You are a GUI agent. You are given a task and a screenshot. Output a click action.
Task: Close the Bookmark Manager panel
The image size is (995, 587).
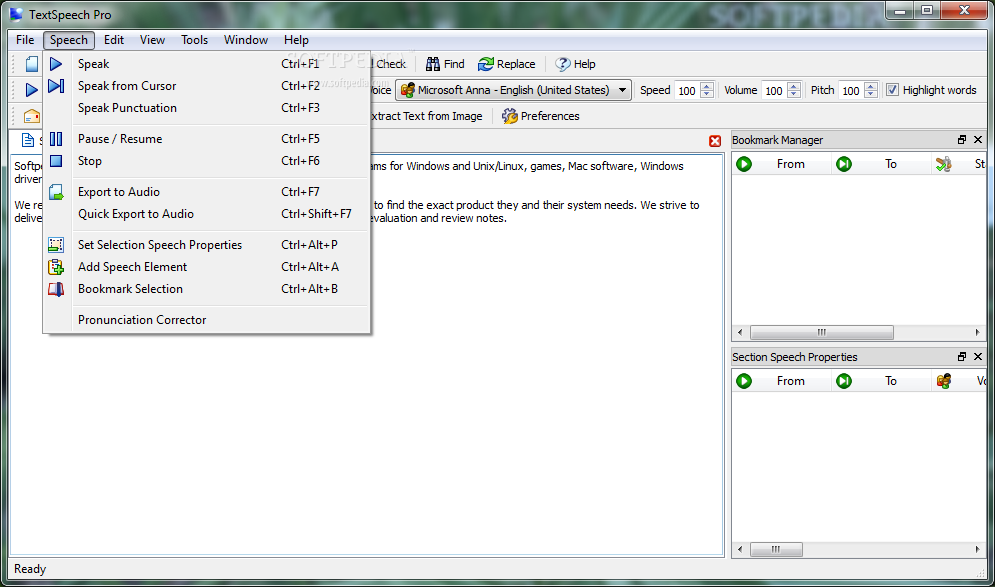[x=978, y=140]
